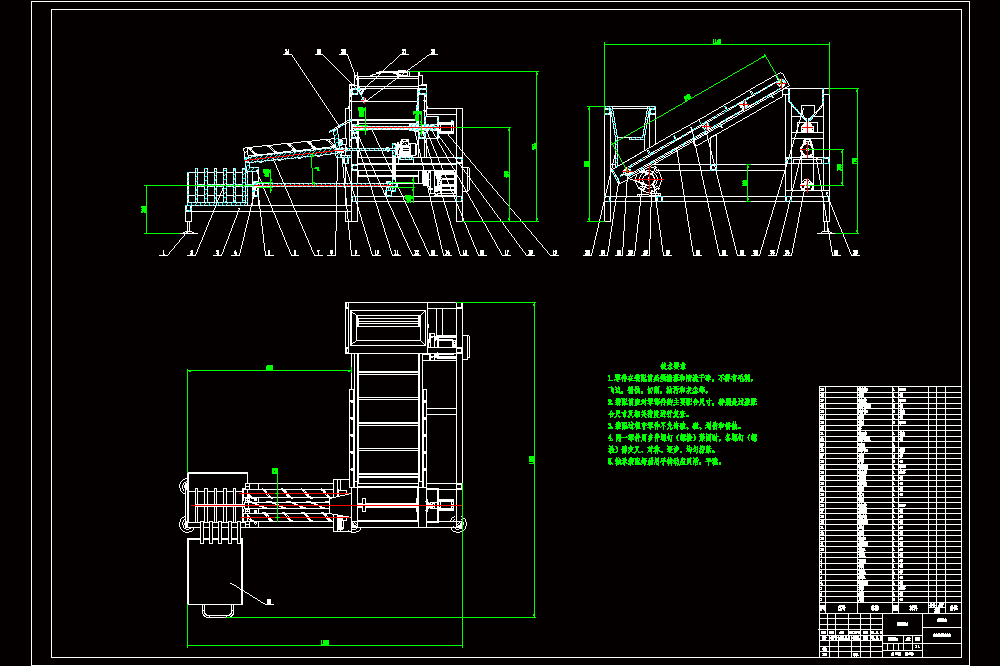Select the large rectangular tray in plan view
The image size is (1000, 666).
[x=215, y=571]
